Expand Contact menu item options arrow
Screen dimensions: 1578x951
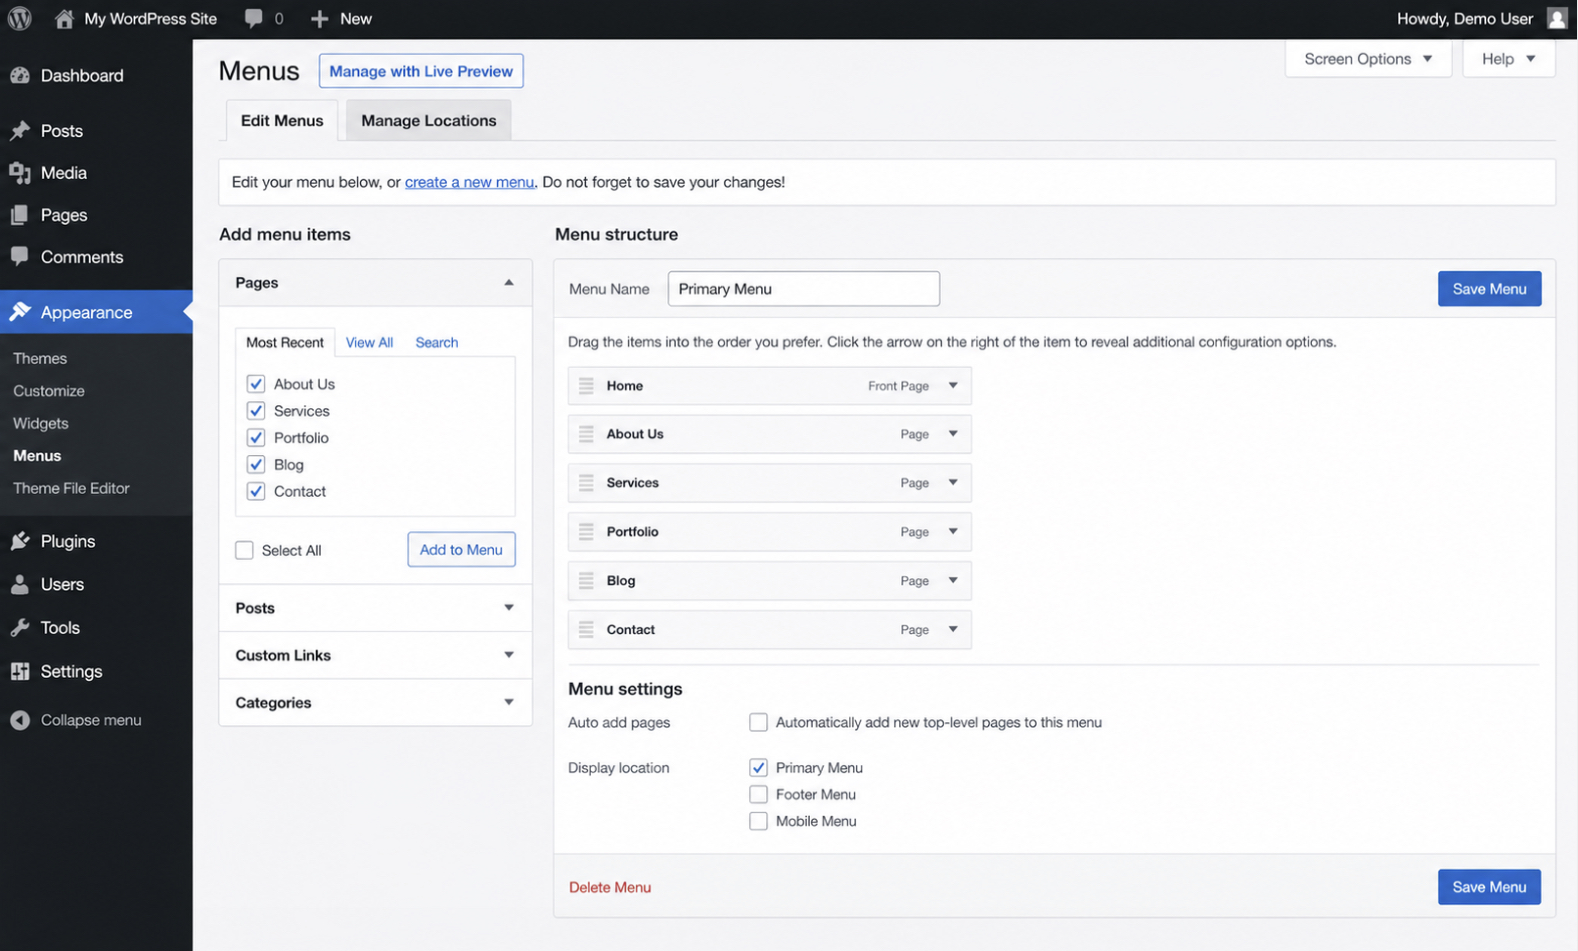pos(953,630)
